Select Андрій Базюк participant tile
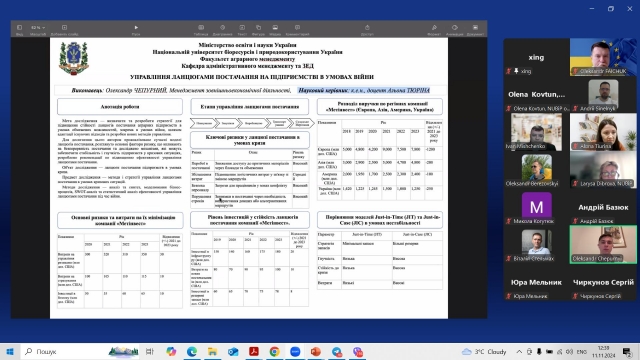 (603, 207)
